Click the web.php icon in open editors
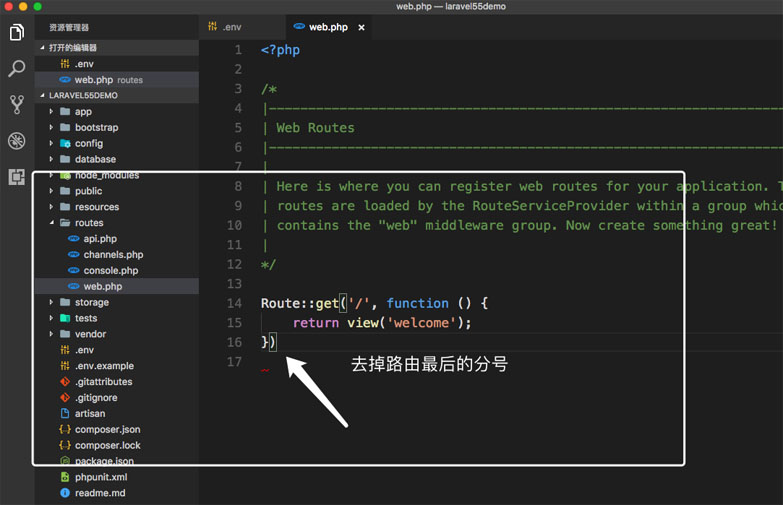 coord(65,80)
